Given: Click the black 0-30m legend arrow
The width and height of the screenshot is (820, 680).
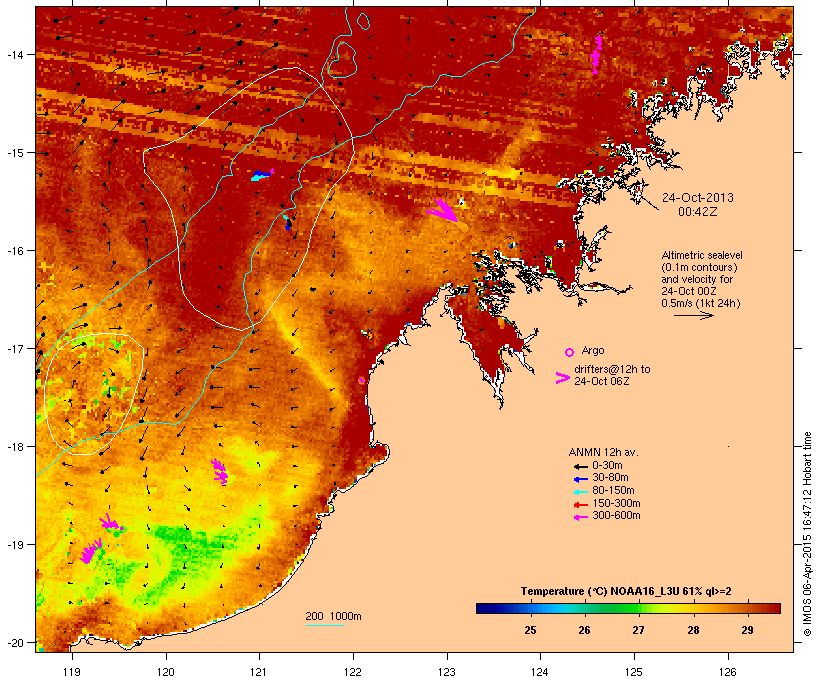Looking at the screenshot, I should coord(580,467).
